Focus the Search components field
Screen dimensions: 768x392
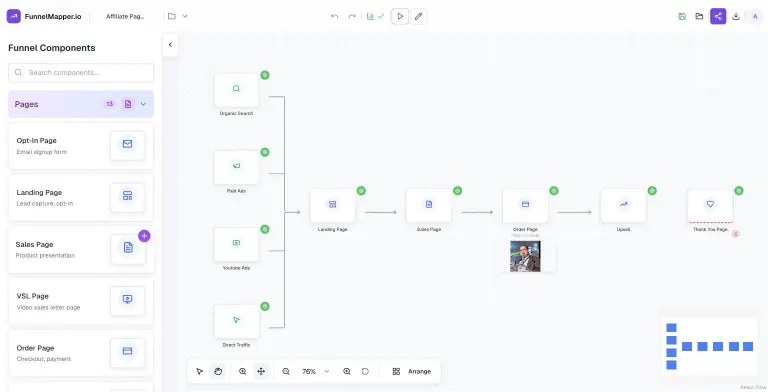point(81,73)
